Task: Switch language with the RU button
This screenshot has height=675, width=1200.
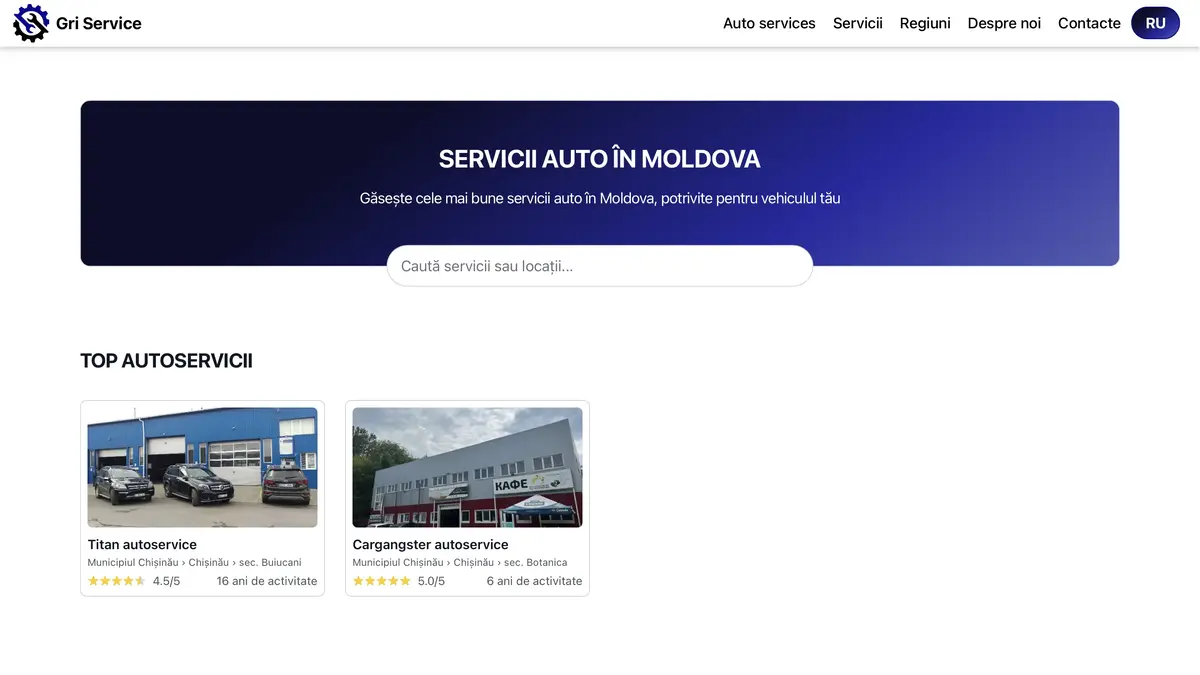Action: (x=1155, y=23)
